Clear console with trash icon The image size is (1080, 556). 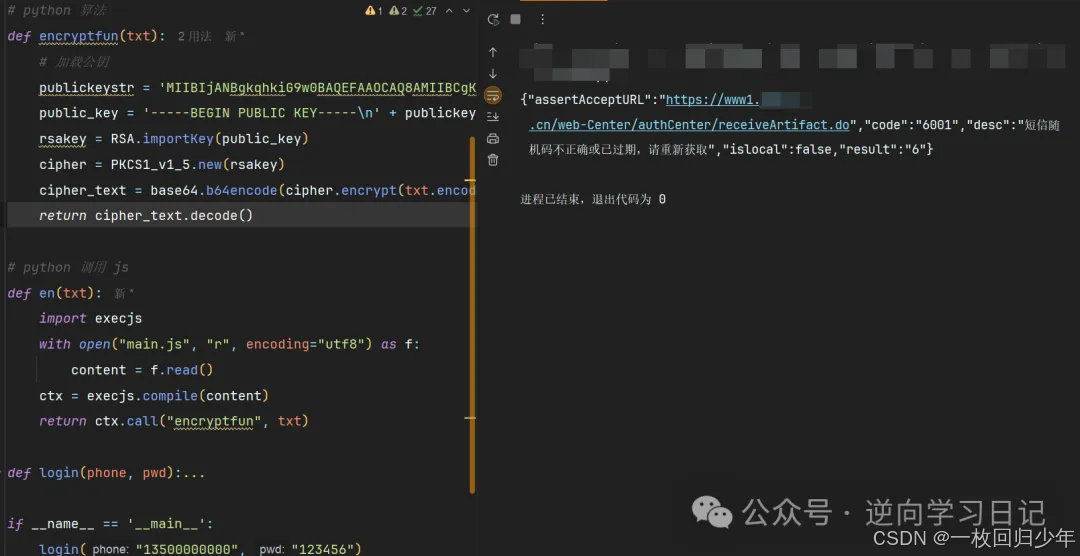click(492, 160)
